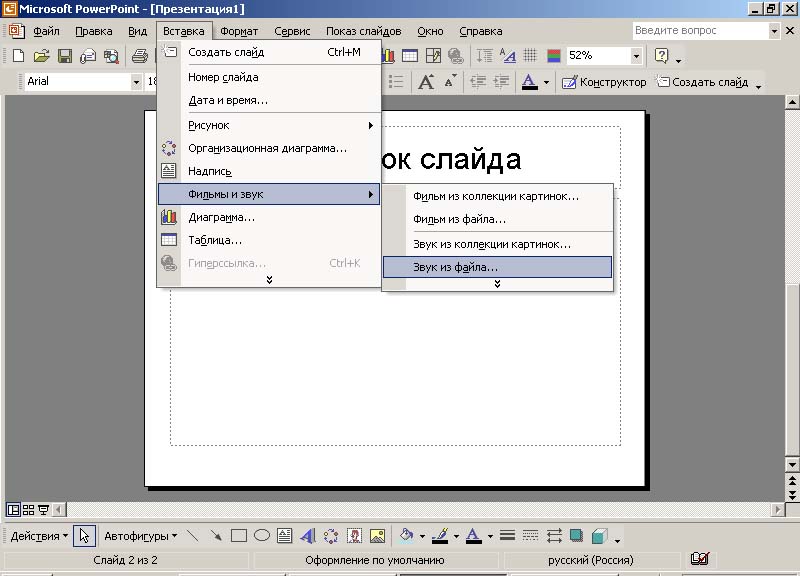Switch to Normal view icon
The width and height of the screenshot is (800, 576).
[x=13, y=509]
